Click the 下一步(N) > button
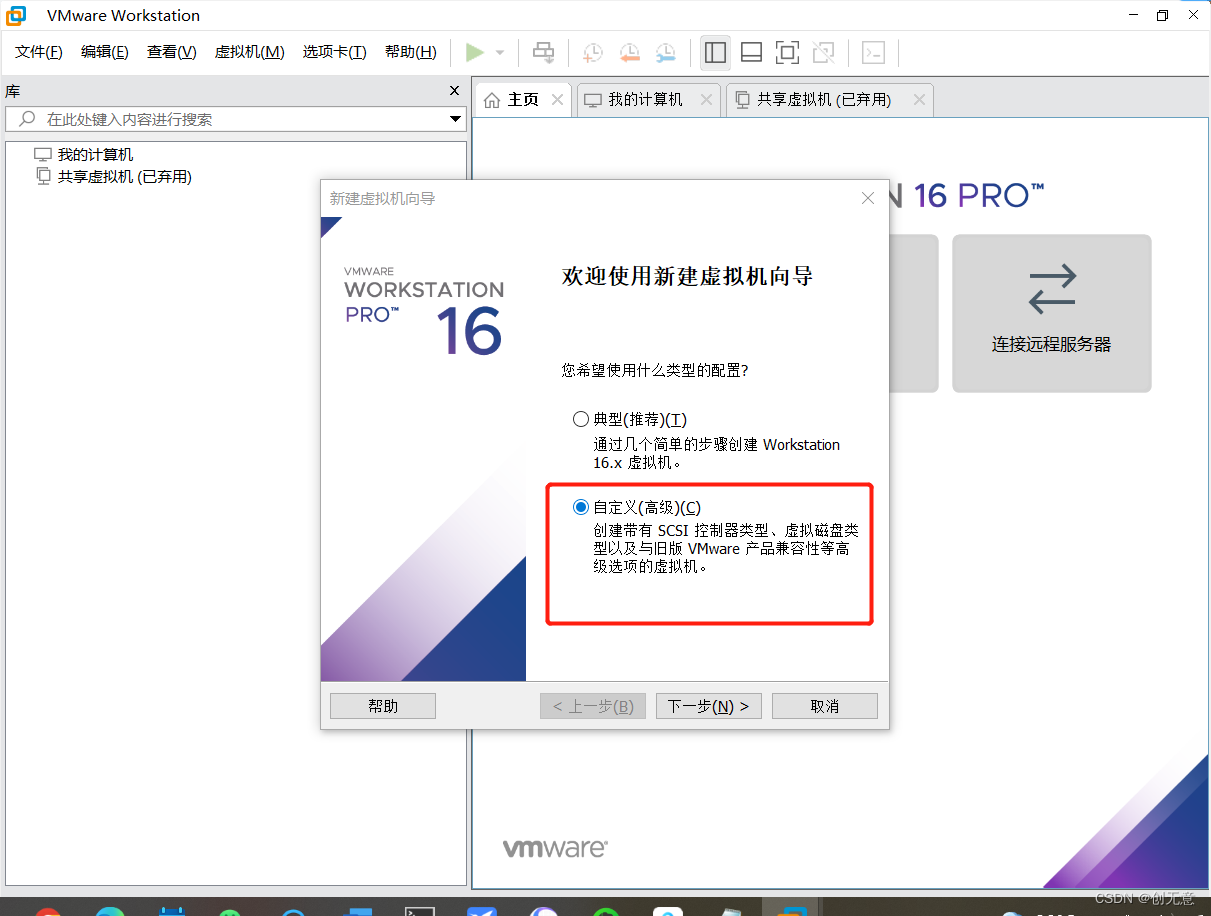This screenshot has width=1211, height=916. pyautogui.click(x=709, y=706)
